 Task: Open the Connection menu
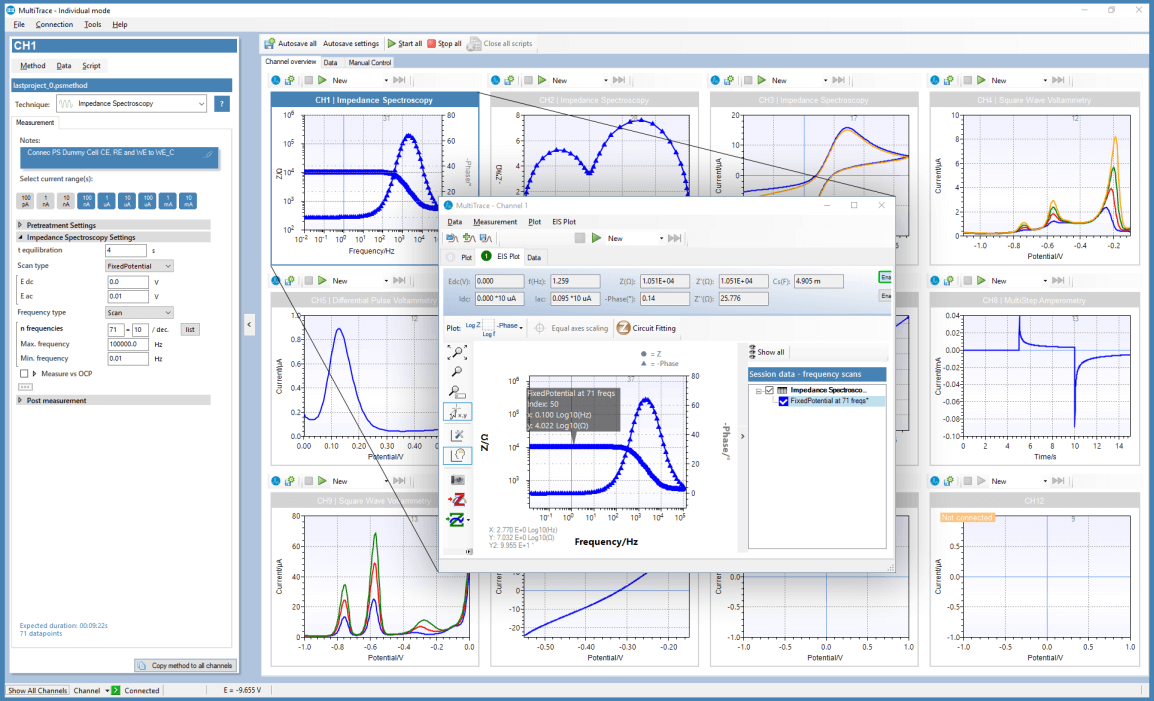click(x=54, y=24)
